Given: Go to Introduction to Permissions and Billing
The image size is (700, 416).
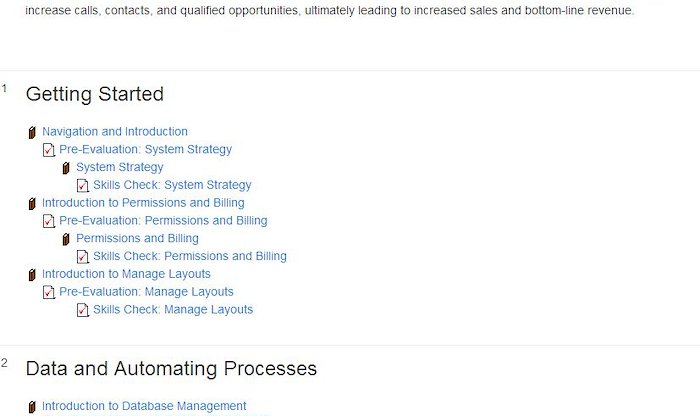Looking at the screenshot, I should coord(143,203).
